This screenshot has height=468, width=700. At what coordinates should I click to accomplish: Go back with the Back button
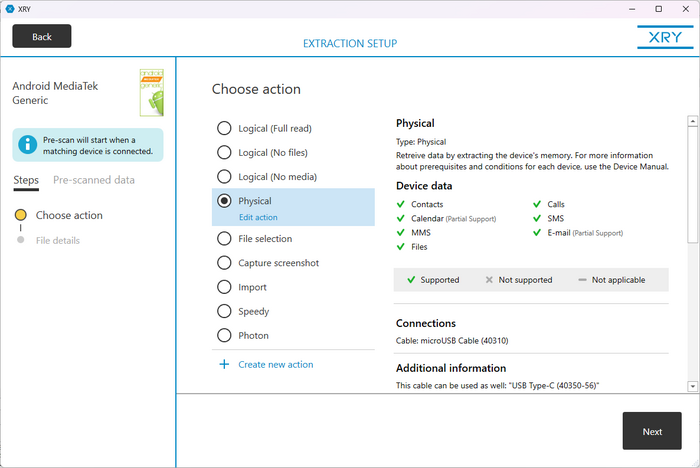coord(42,36)
